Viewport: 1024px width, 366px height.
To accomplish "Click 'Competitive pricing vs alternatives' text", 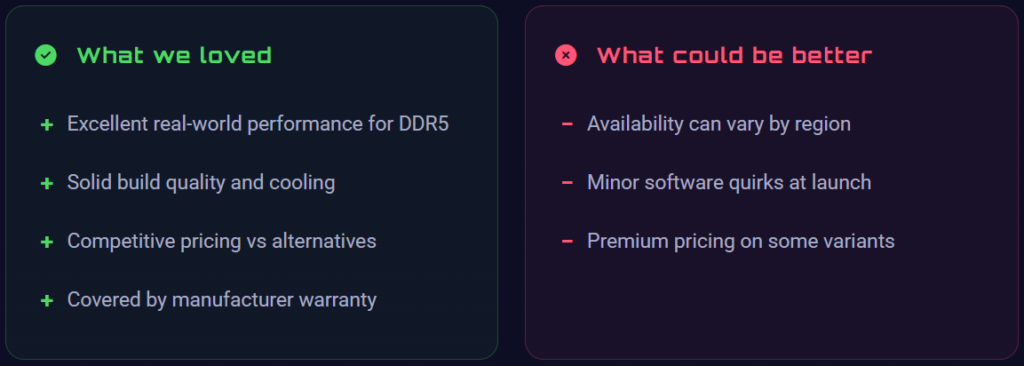I will (221, 241).
